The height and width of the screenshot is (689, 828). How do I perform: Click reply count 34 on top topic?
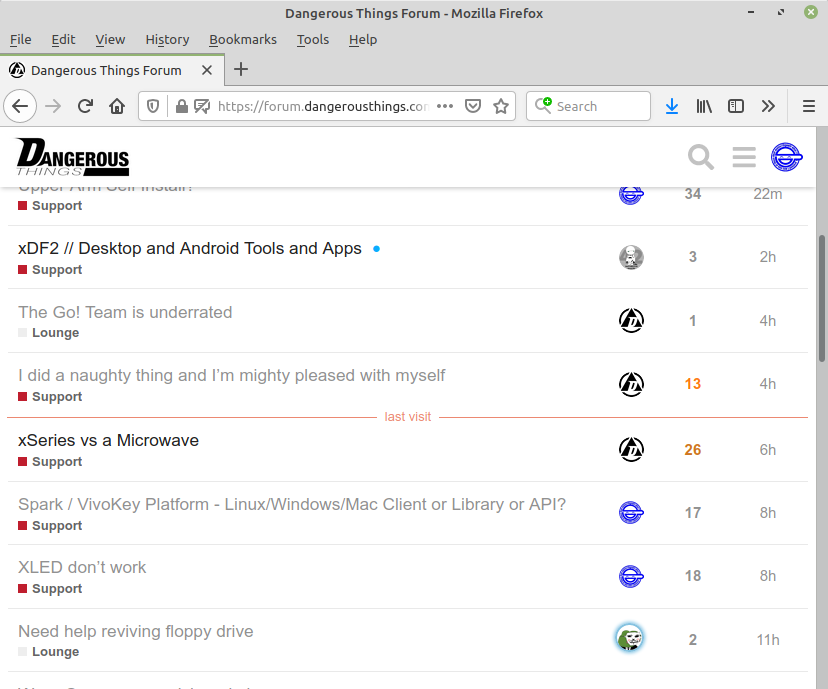tap(693, 194)
